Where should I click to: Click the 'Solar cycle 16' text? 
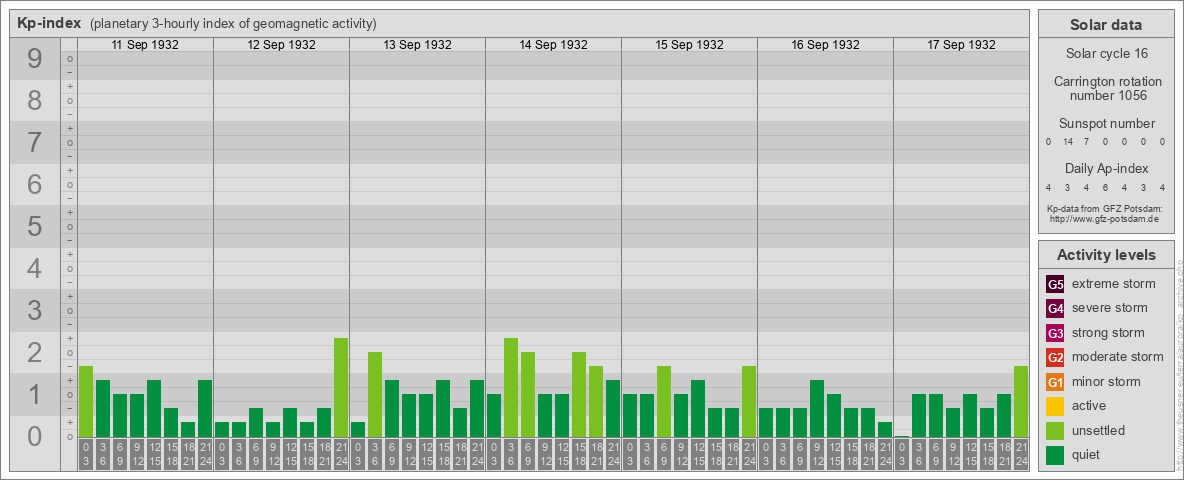1106,54
